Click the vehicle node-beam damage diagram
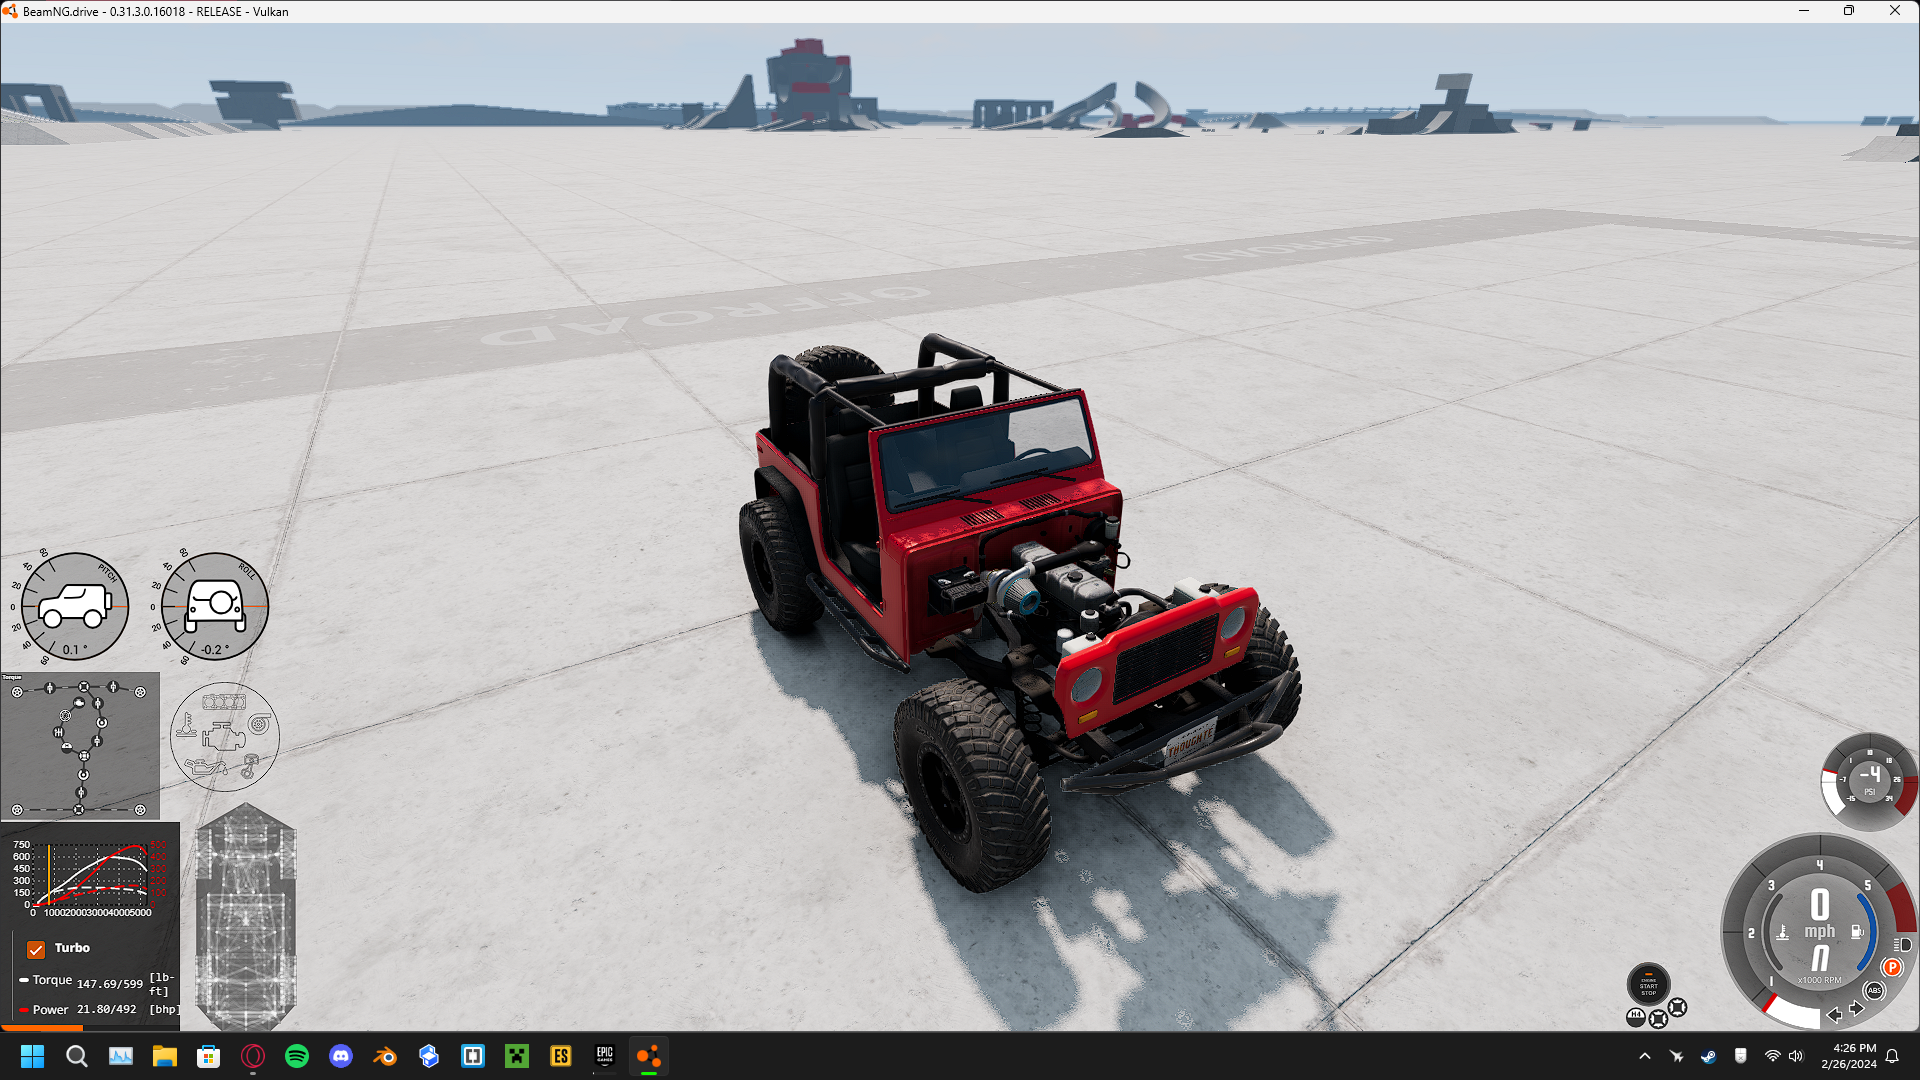Screen dimensions: 1920x1080 (246, 916)
